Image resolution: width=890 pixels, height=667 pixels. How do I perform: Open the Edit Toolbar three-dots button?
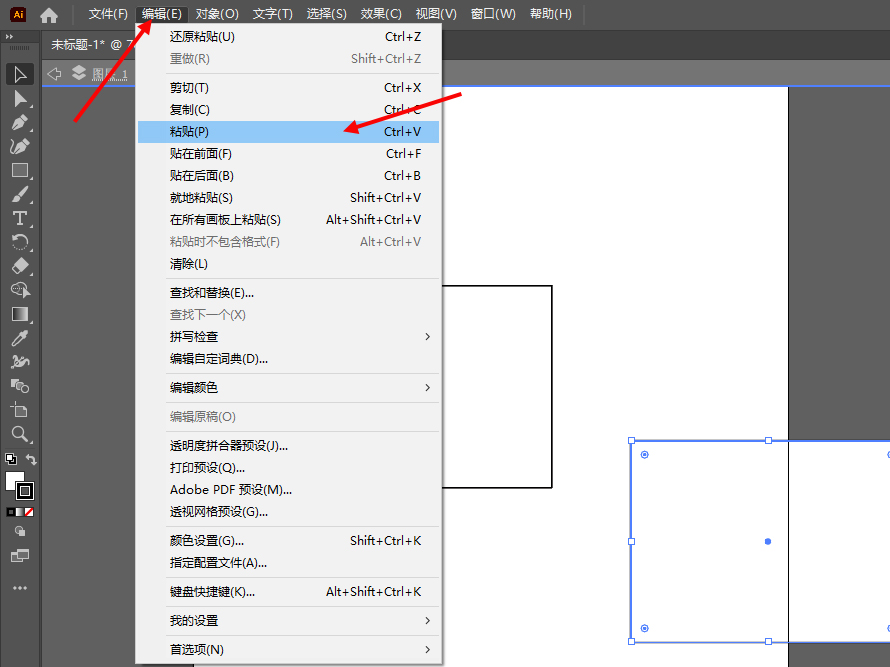20,588
